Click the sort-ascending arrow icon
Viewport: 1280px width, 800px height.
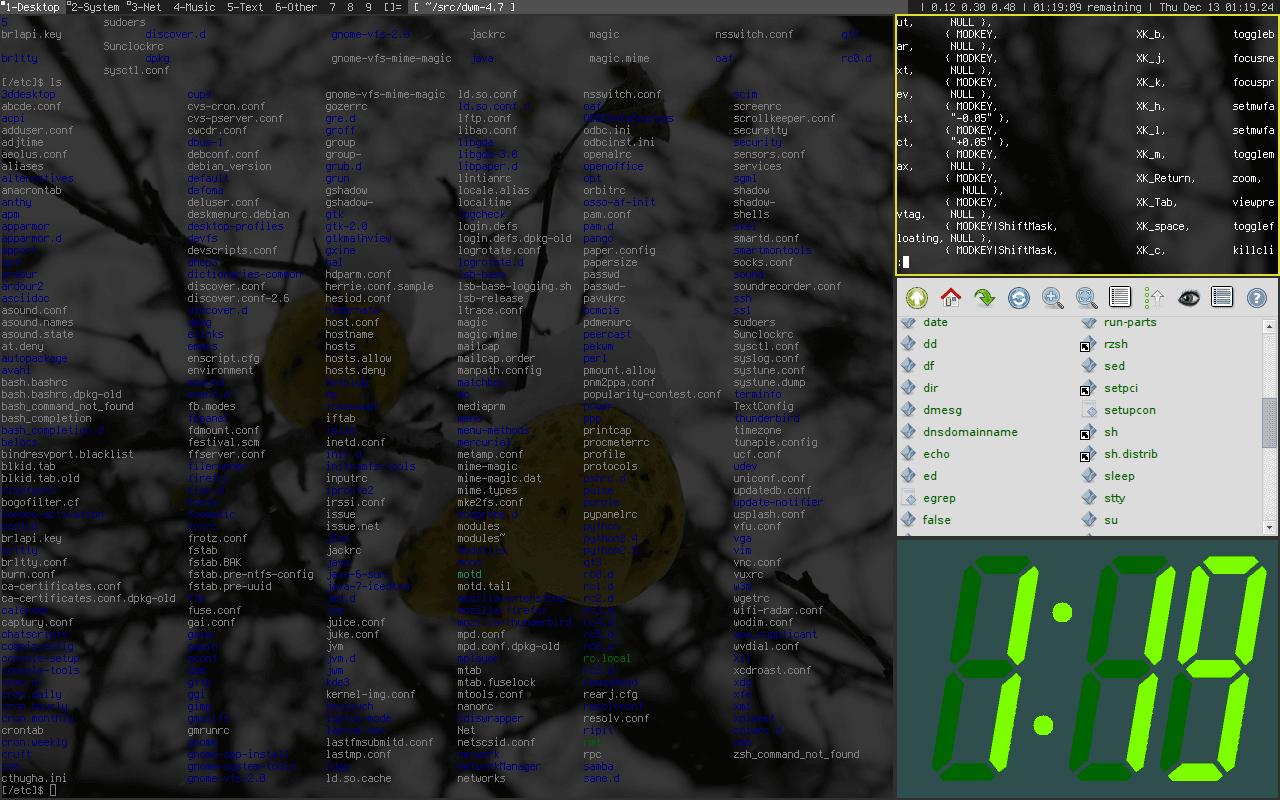[1155, 297]
